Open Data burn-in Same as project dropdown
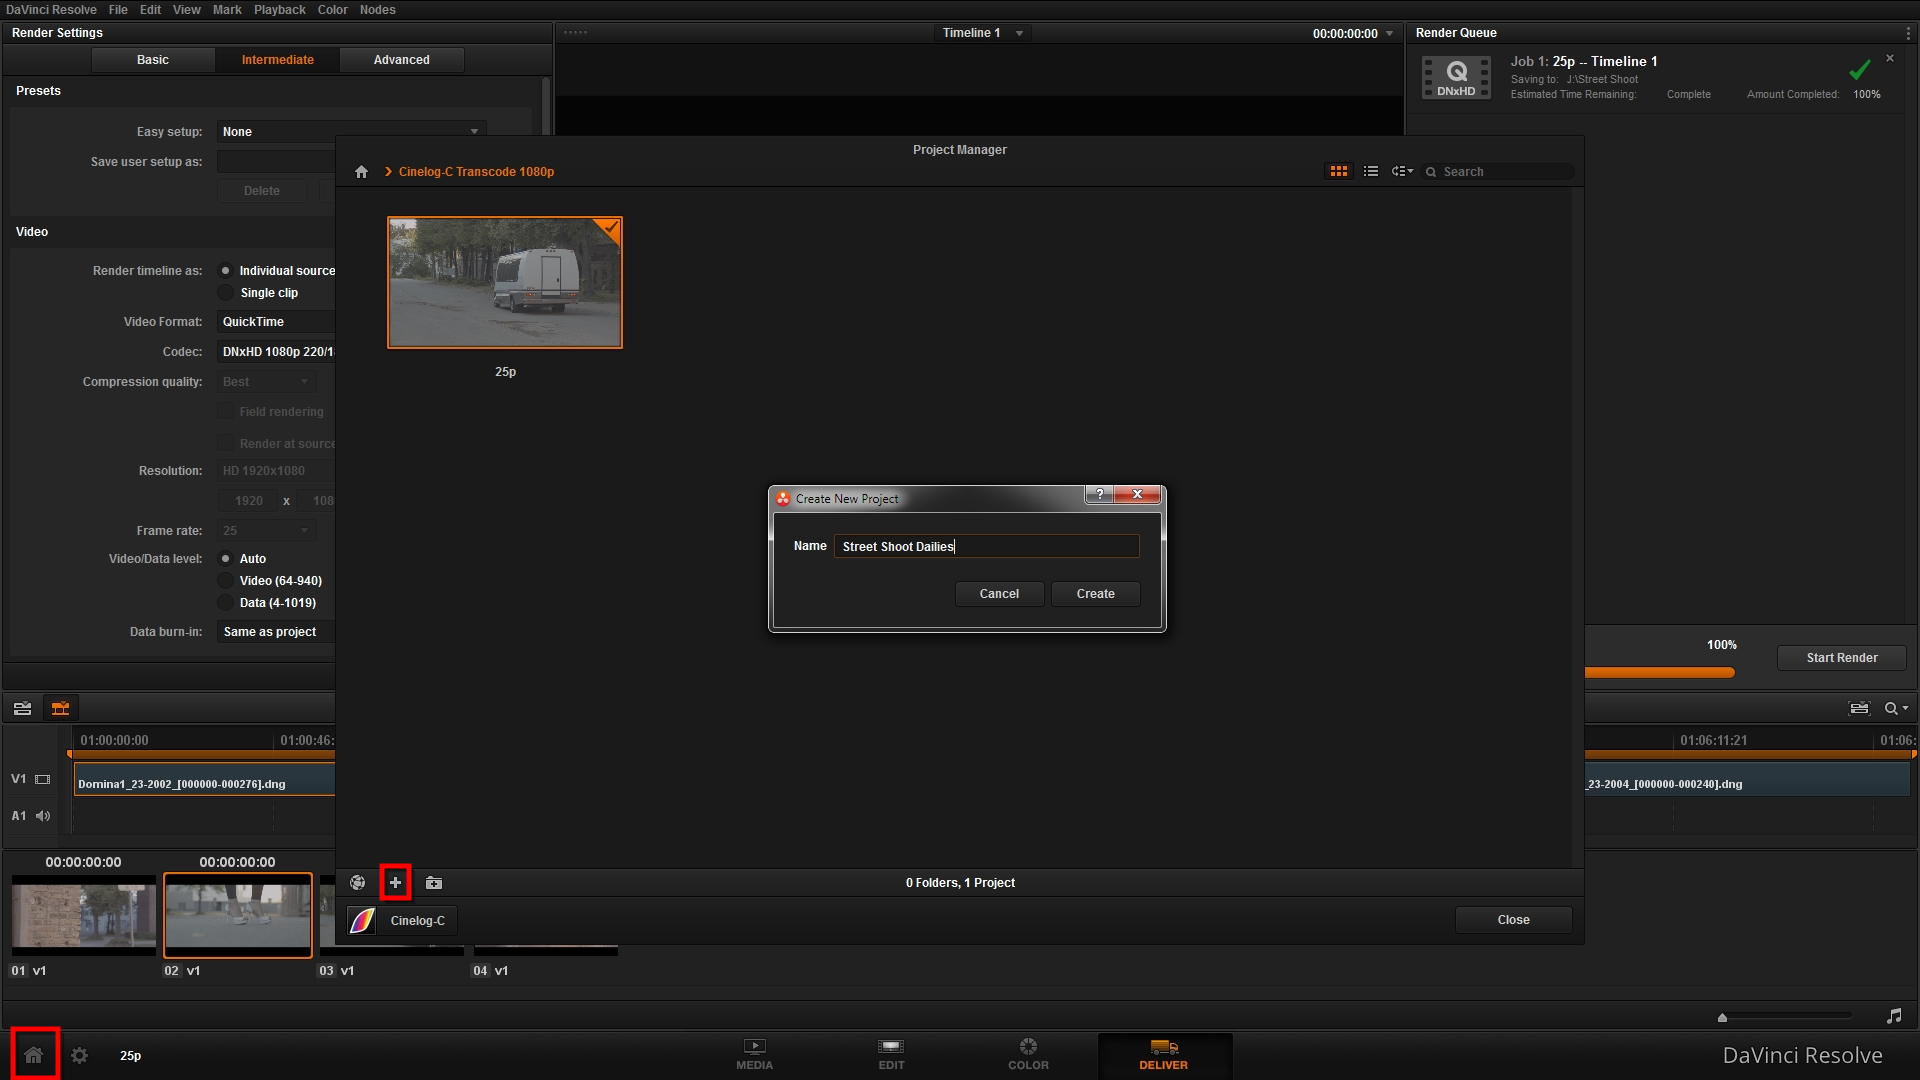Image resolution: width=1920 pixels, height=1080 pixels. pos(276,632)
